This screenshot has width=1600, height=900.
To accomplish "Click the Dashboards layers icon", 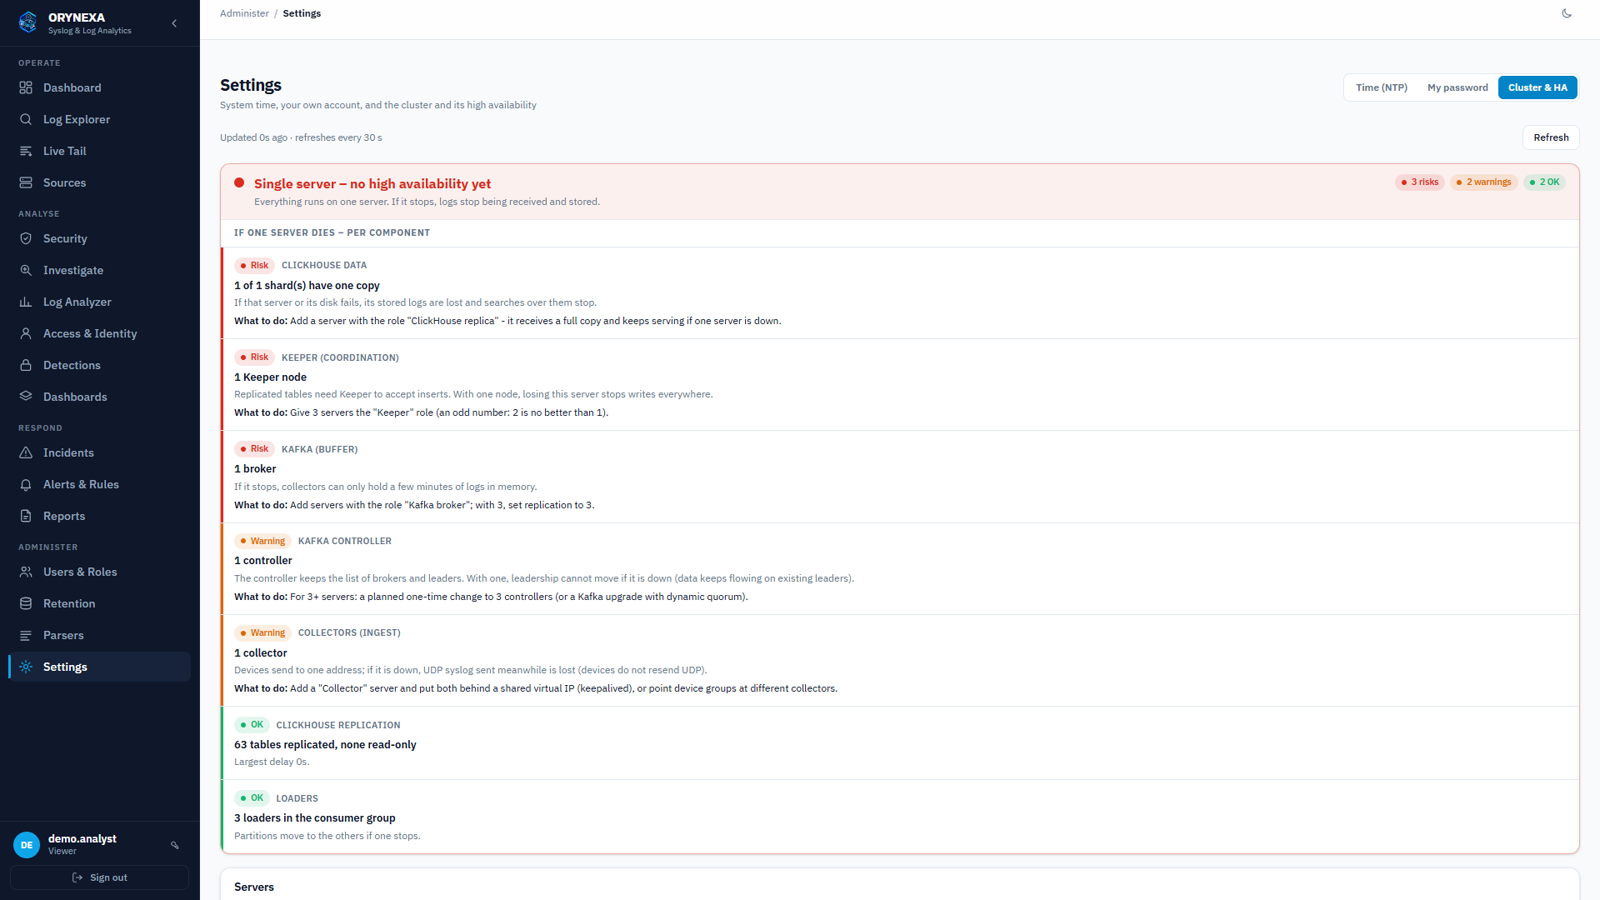I will (x=26, y=397).
